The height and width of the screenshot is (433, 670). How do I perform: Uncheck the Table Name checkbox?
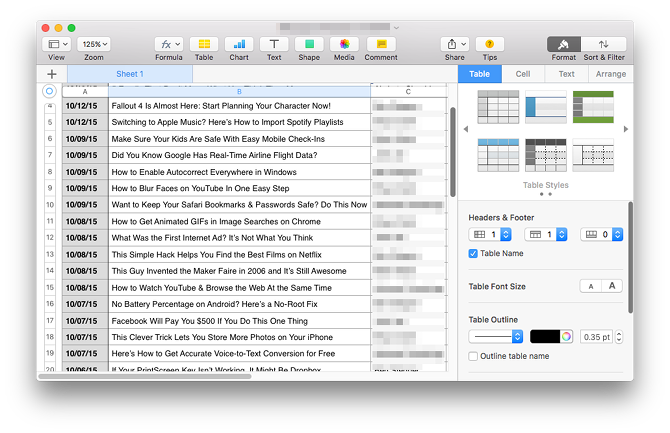click(474, 254)
